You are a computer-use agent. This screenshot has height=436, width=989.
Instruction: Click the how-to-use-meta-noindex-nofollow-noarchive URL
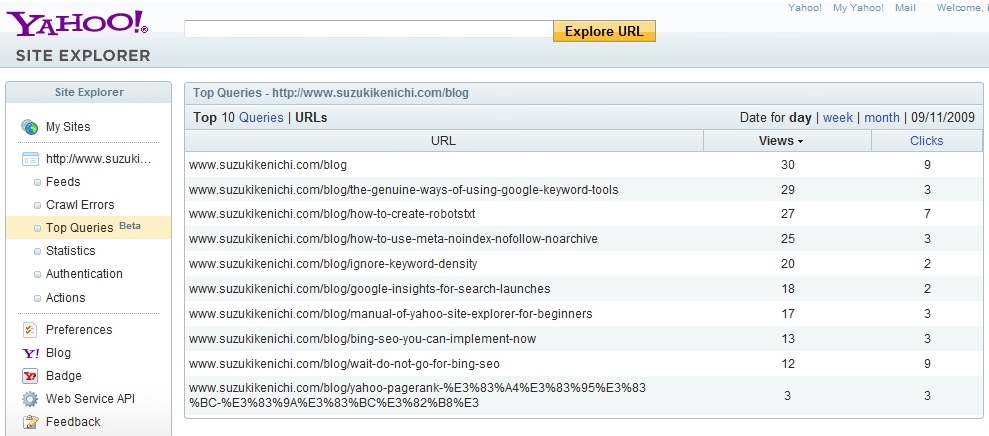pyautogui.click(x=393, y=239)
